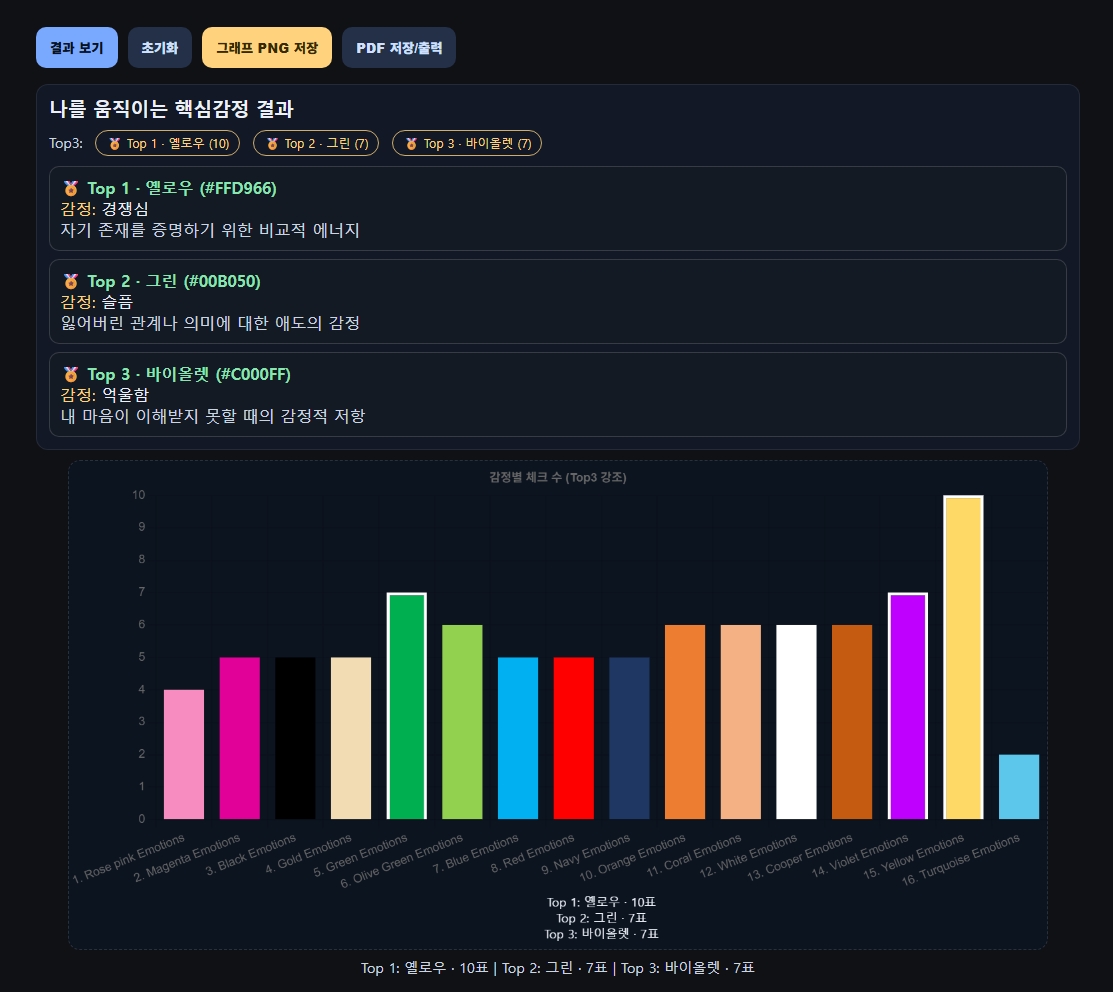Click the 결과 보기 button
Screen dimensions: 1113x992
point(77,48)
